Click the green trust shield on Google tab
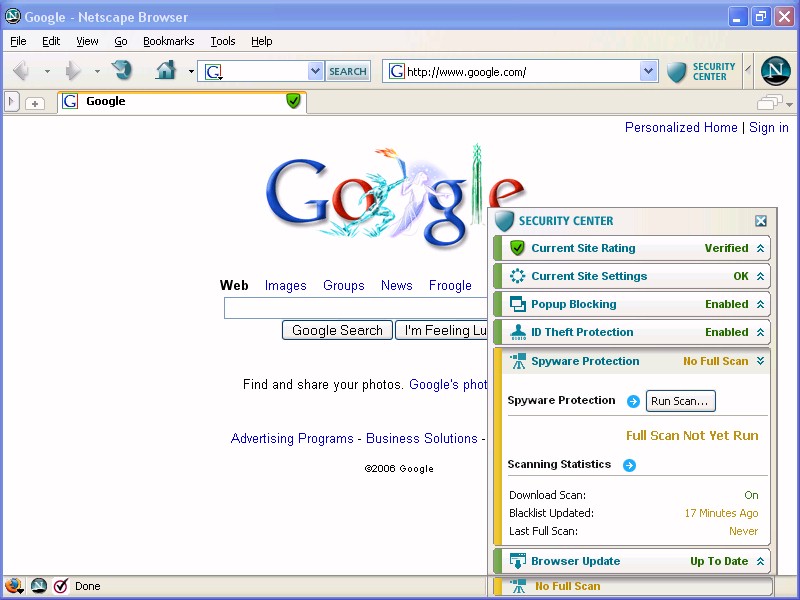 click(x=293, y=101)
